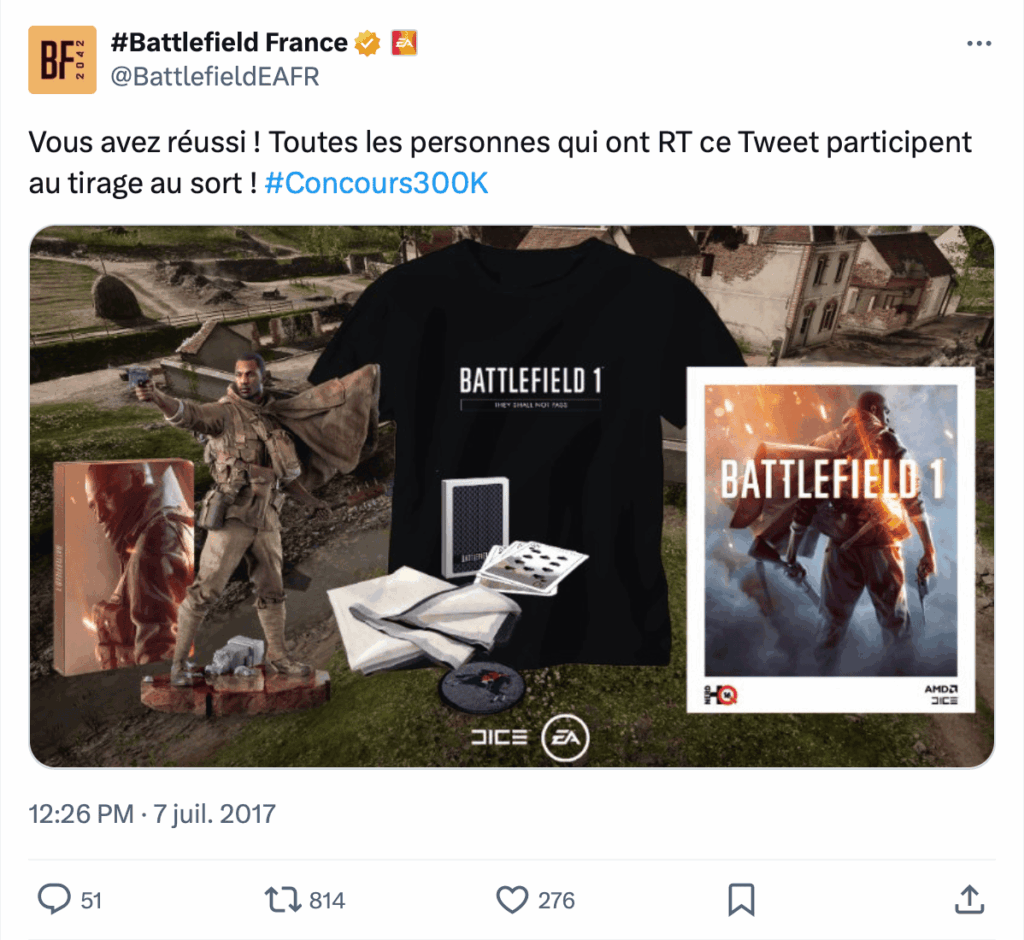Like the tweet with heart icon

(512, 899)
